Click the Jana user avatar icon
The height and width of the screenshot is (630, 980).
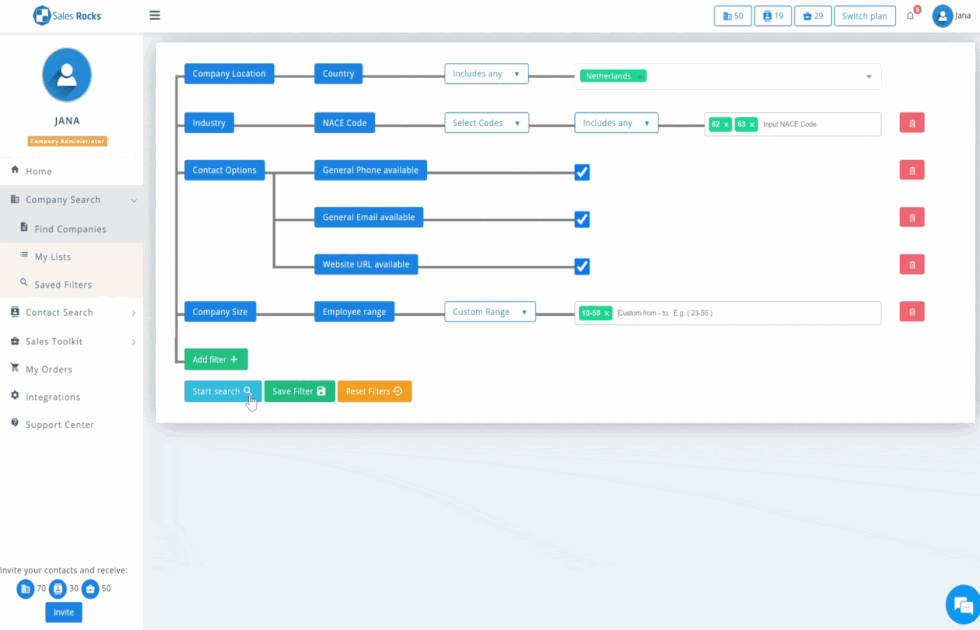click(x=942, y=16)
